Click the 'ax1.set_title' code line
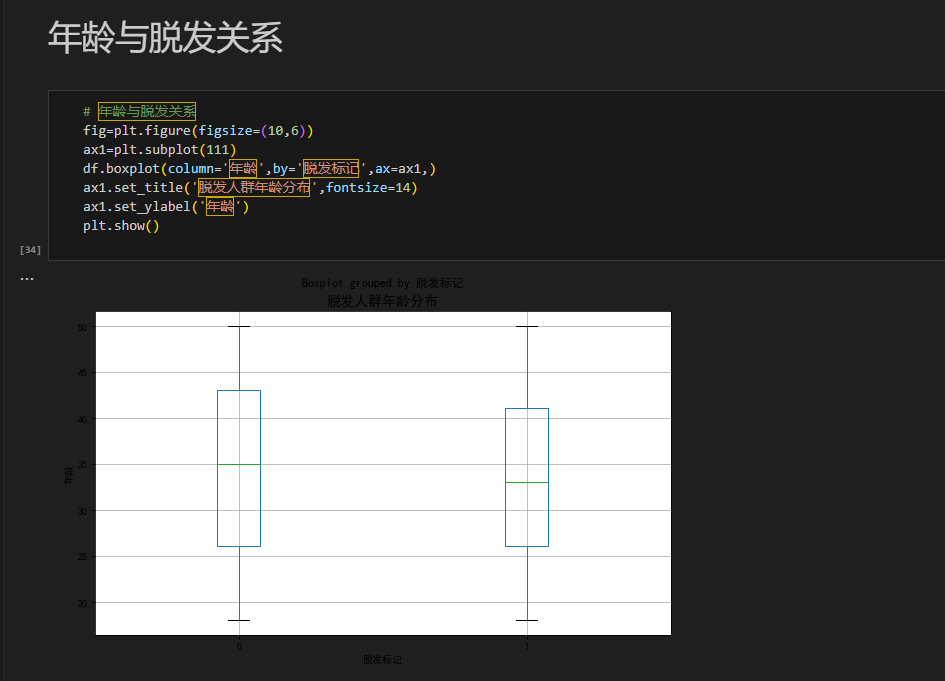Screen dimensions: 945x681 coord(250,187)
